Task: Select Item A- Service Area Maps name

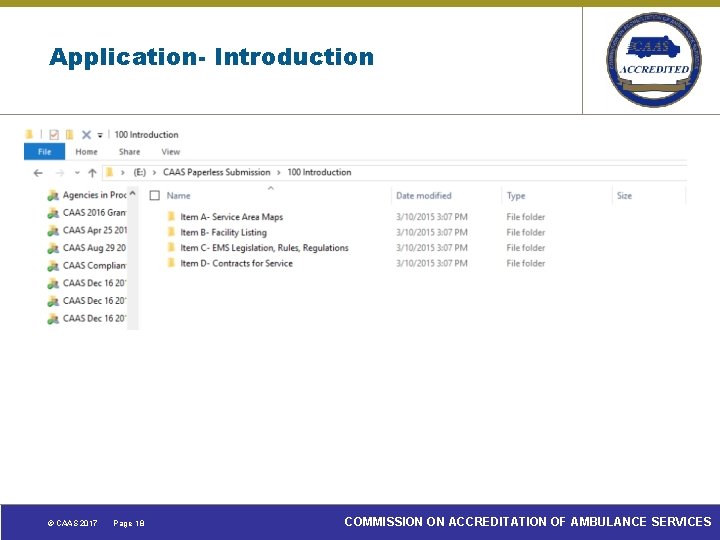Action: coord(231,217)
